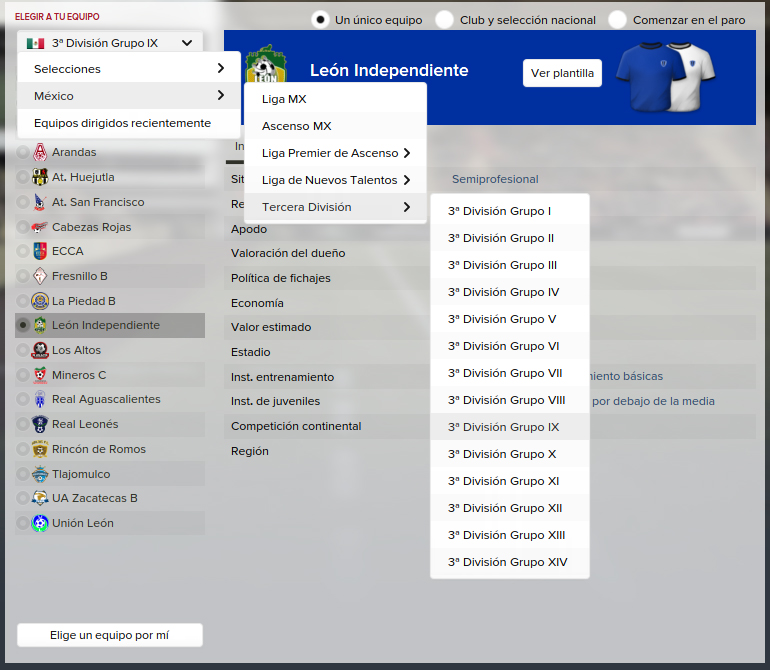Click the large León crest in header
Screen dimensions: 770x670
pos(265,64)
